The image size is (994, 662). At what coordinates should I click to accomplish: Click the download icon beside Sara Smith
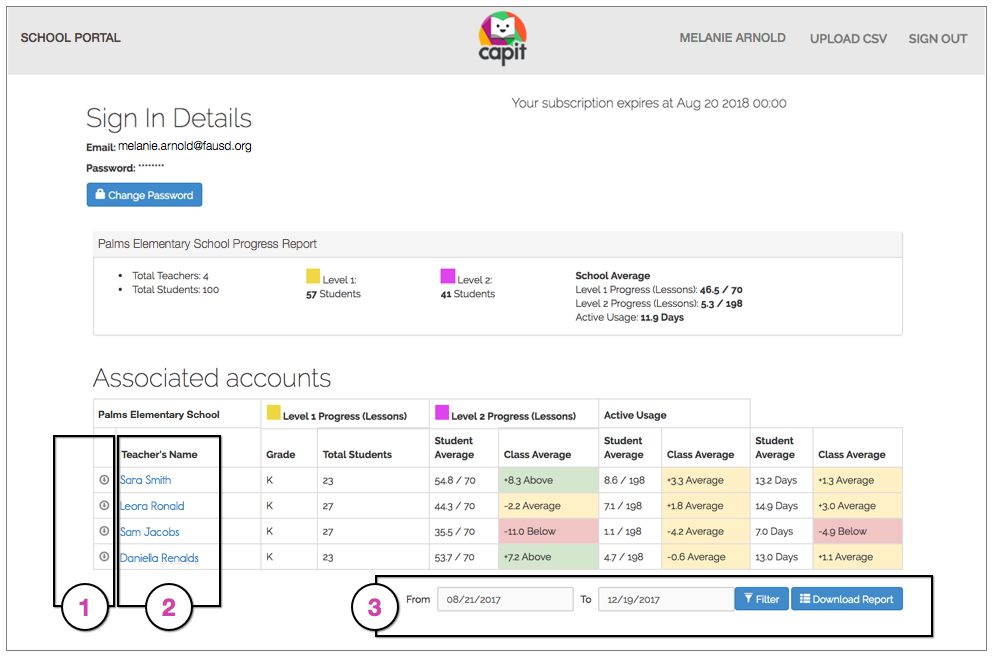(x=103, y=480)
